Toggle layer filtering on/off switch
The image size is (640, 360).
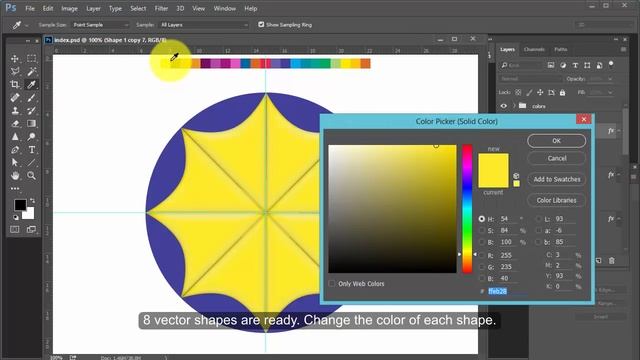coord(611,64)
